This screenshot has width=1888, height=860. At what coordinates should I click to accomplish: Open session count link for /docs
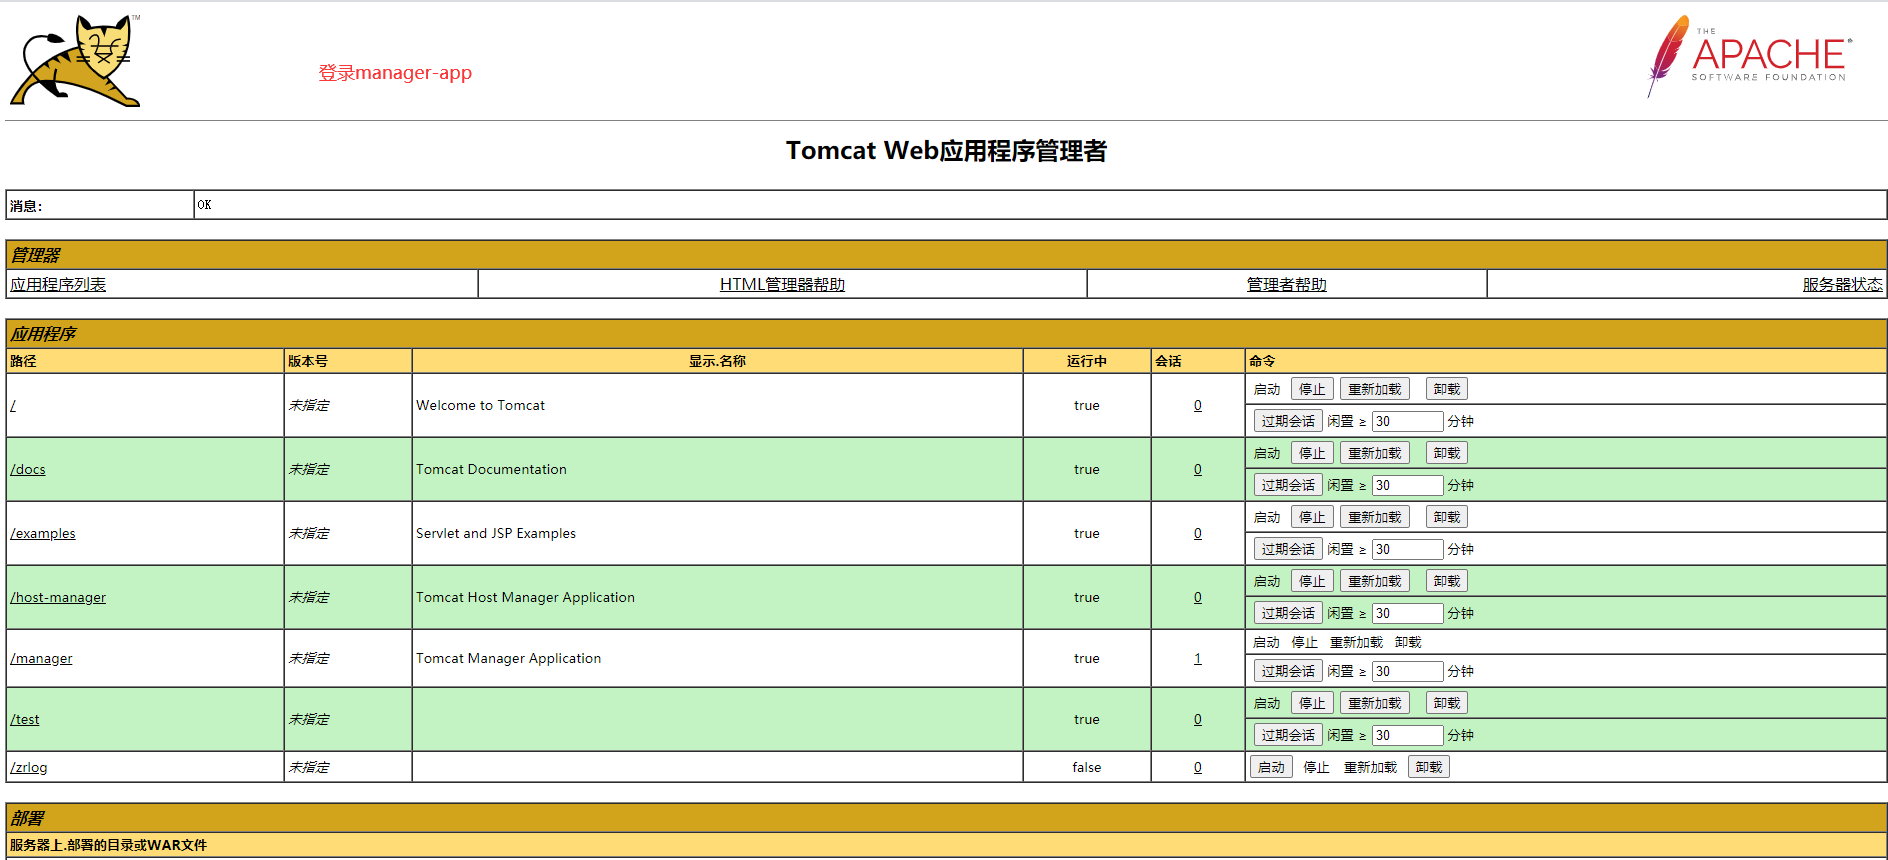[1197, 469]
